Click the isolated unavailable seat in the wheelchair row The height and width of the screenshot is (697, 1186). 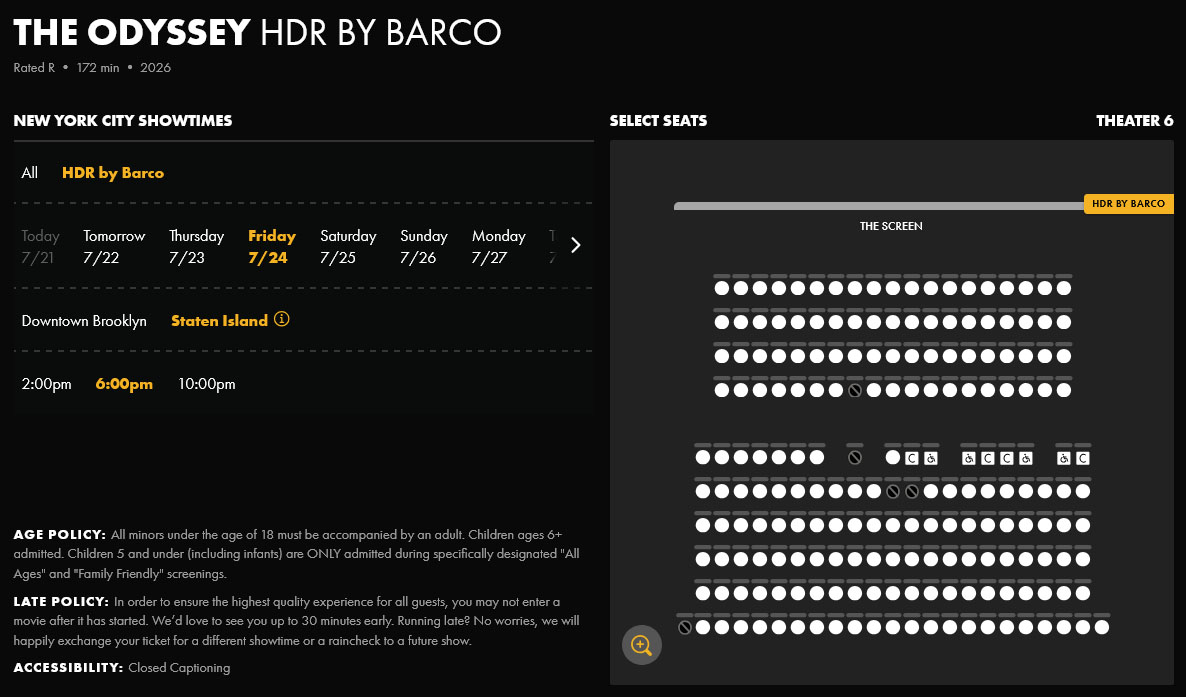tap(855, 457)
